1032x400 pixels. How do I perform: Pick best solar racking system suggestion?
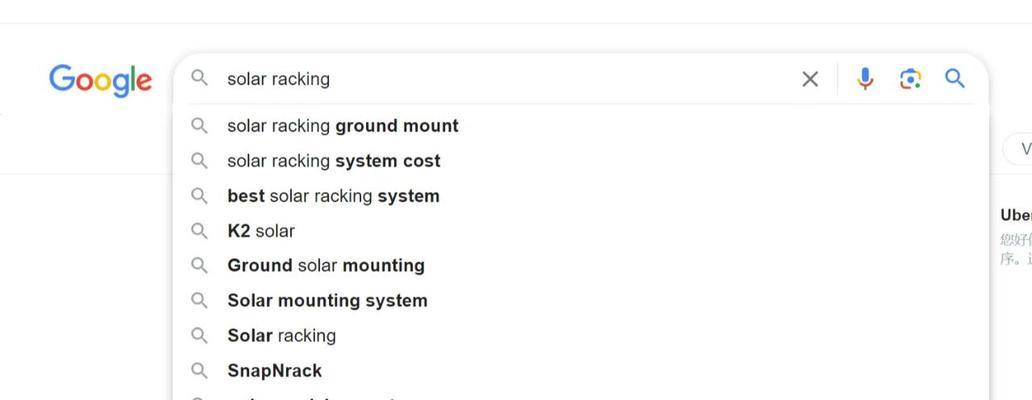click(x=581, y=195)
